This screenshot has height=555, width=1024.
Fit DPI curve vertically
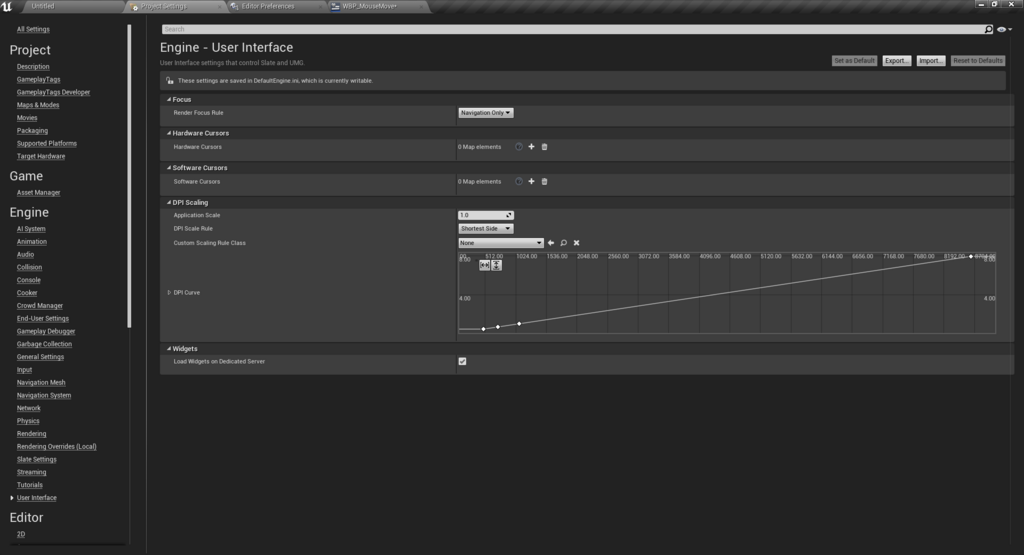pos(496,265)
